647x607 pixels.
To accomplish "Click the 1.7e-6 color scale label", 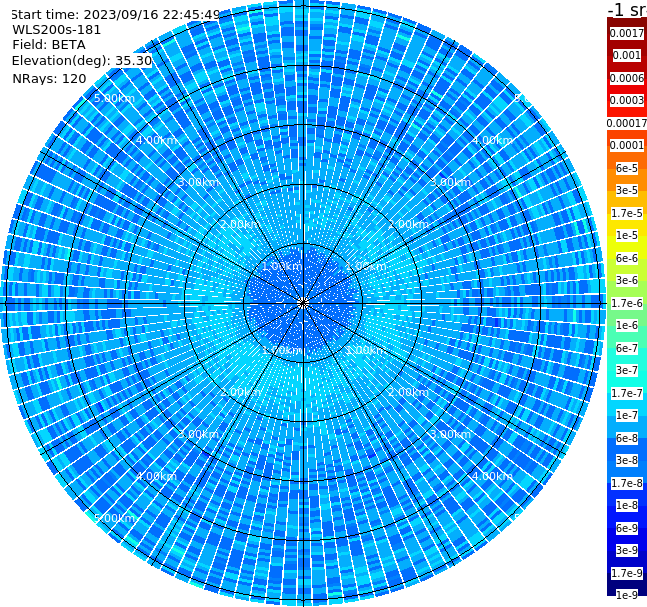I will [x=627, y=303].
